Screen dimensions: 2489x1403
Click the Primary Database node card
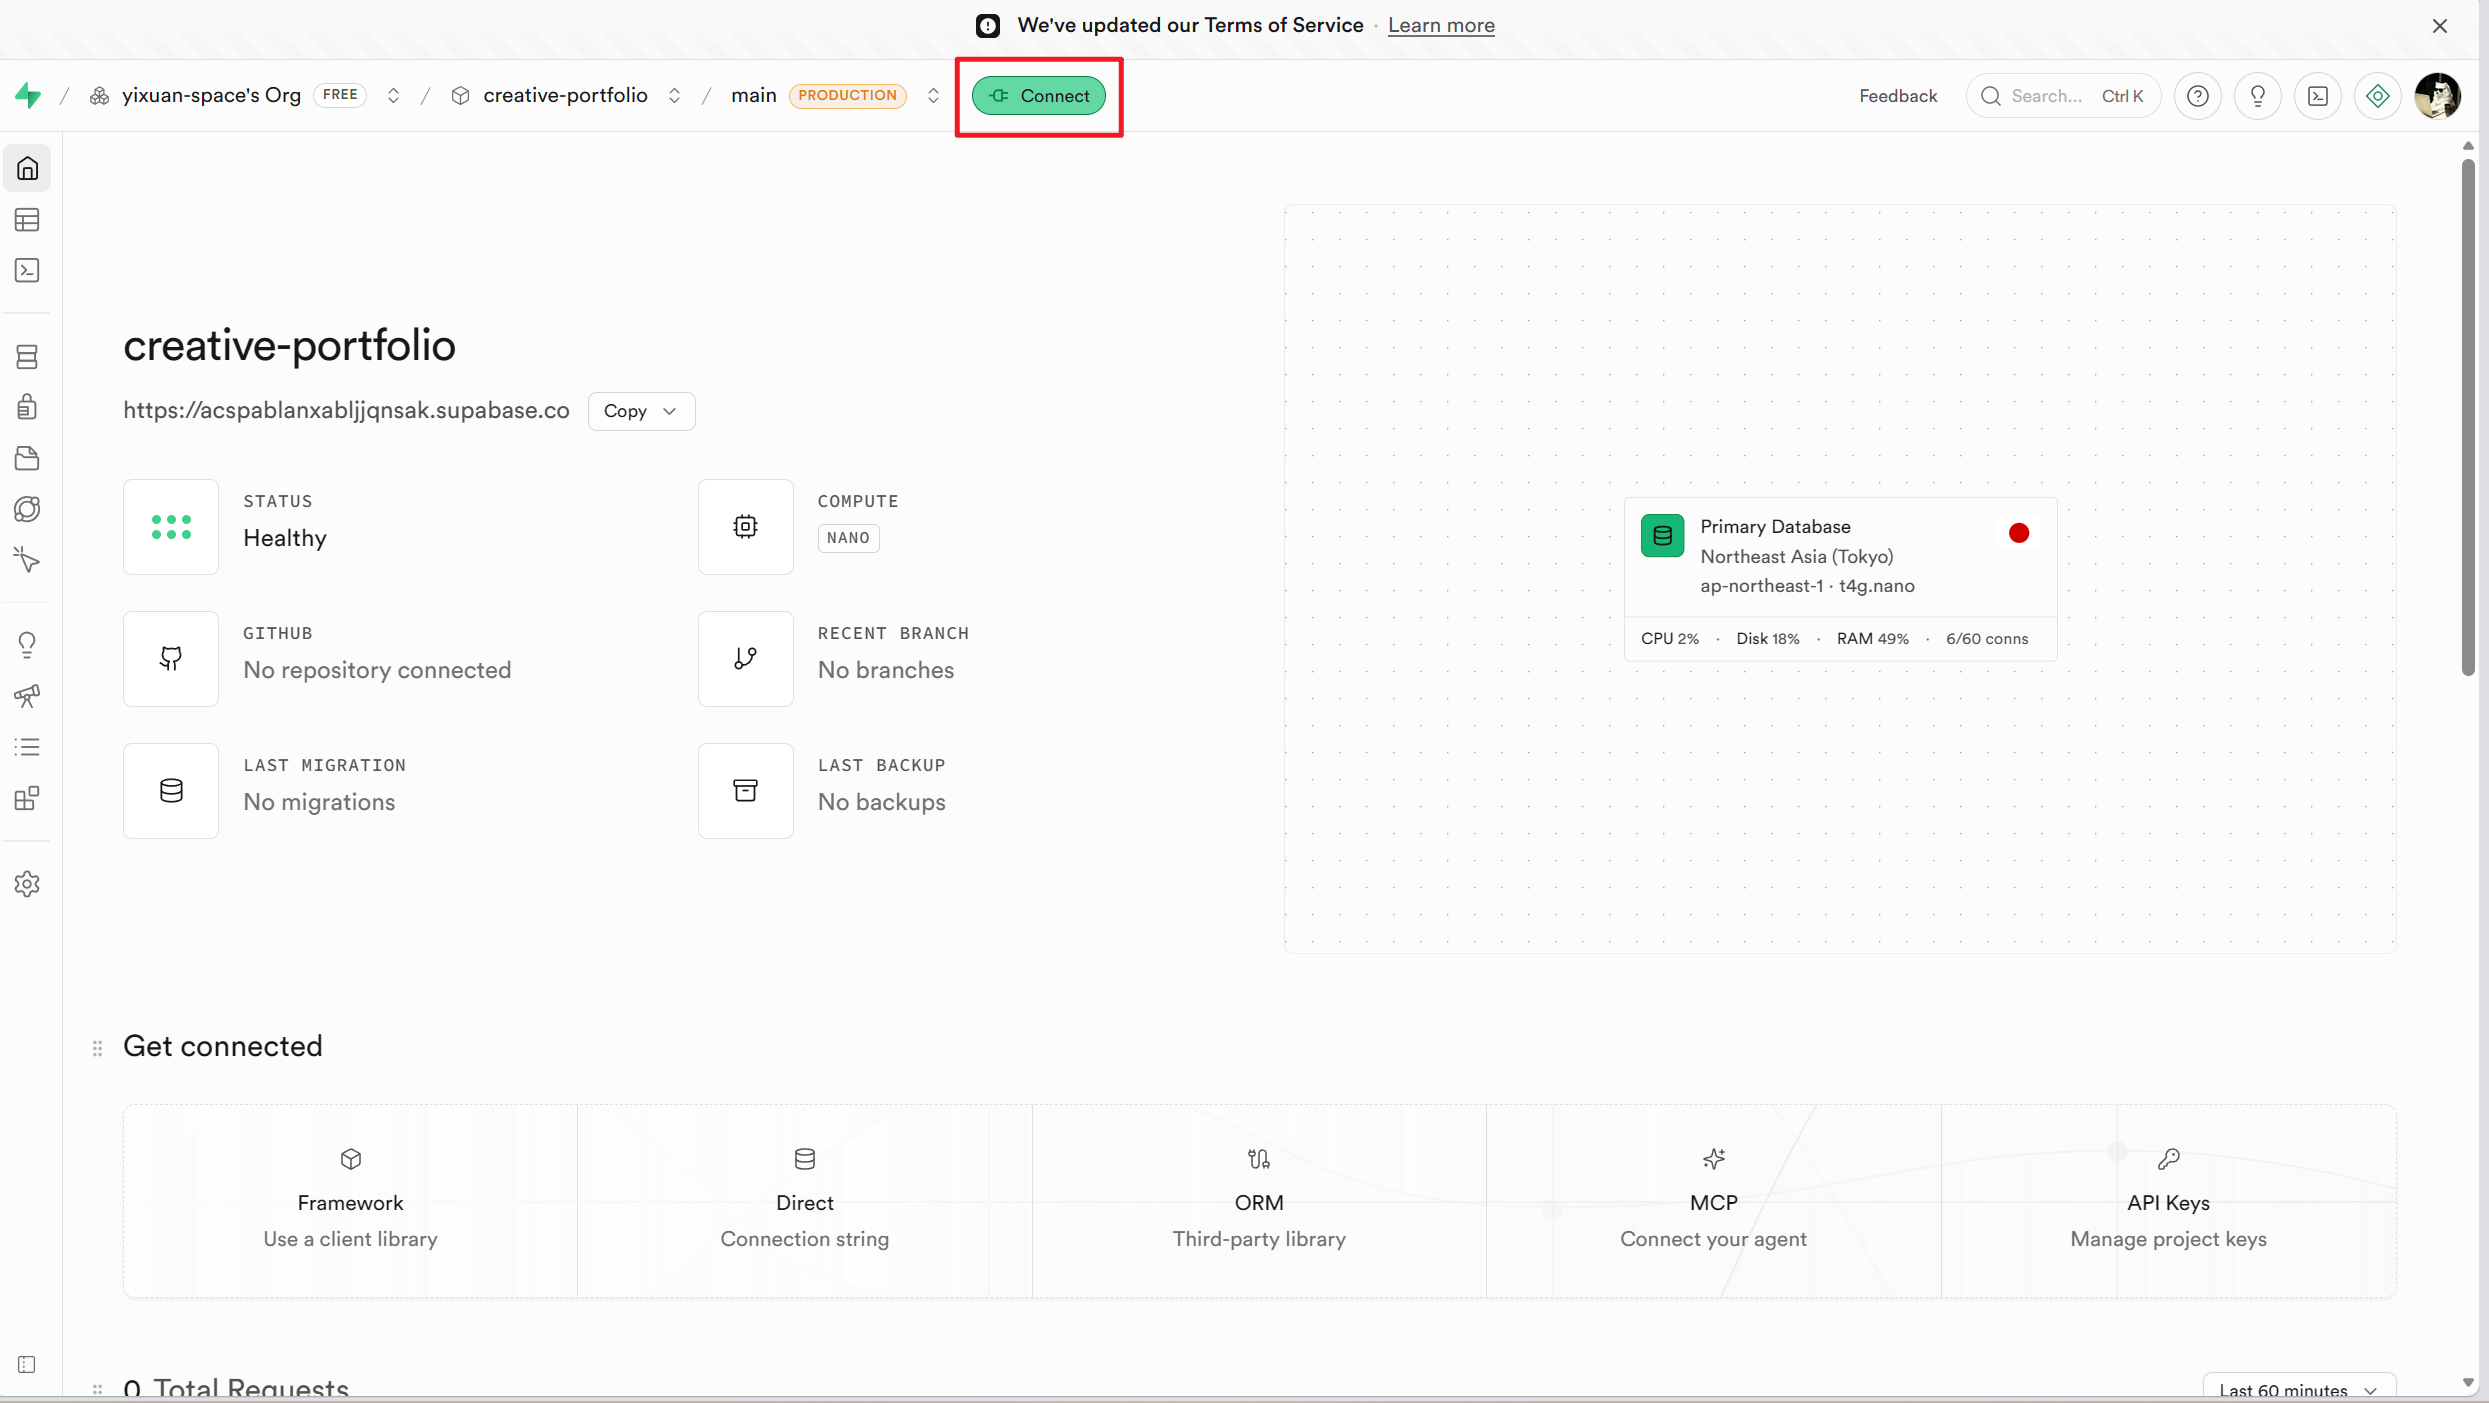point(1840,579)
